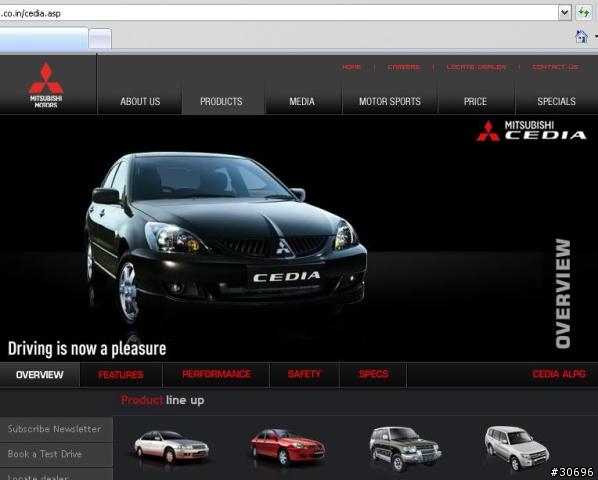Screen dimensions: 598x480
Task: Open the CONTACT US link
Action: (x=555, y=67)
